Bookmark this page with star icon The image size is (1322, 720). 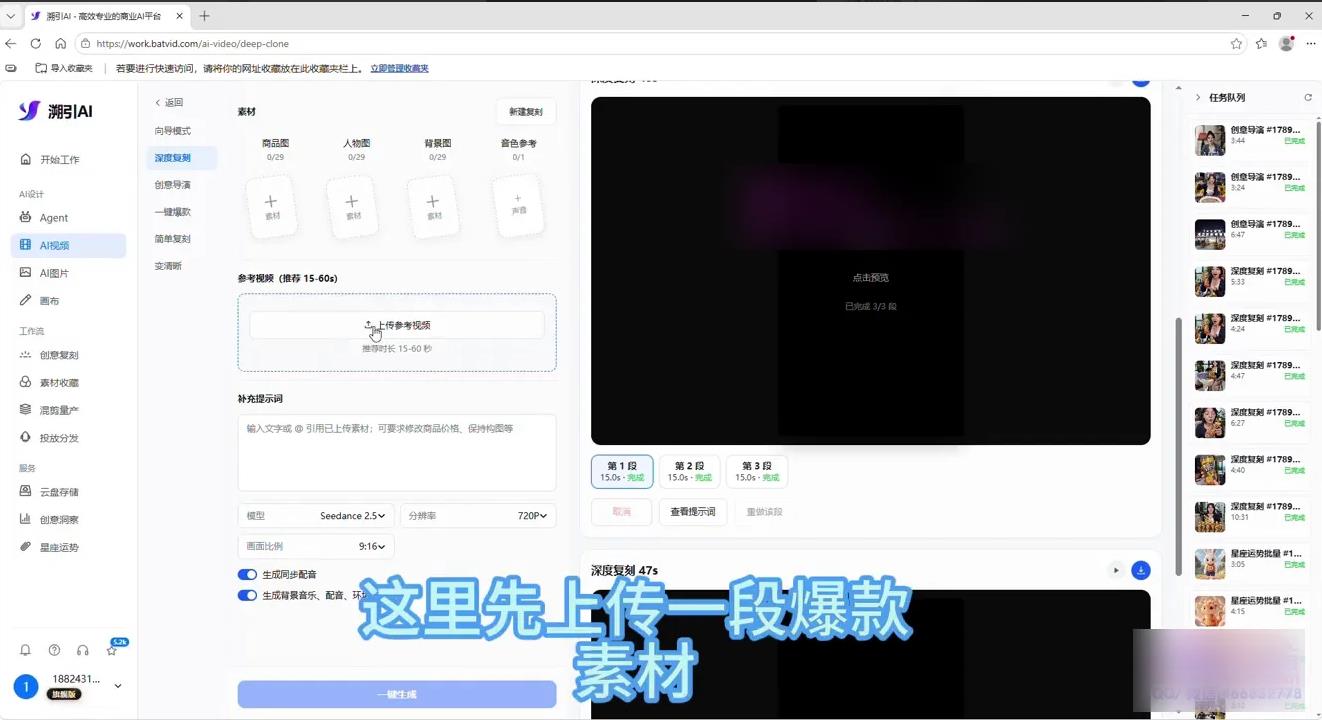(x=1237, y=44)
